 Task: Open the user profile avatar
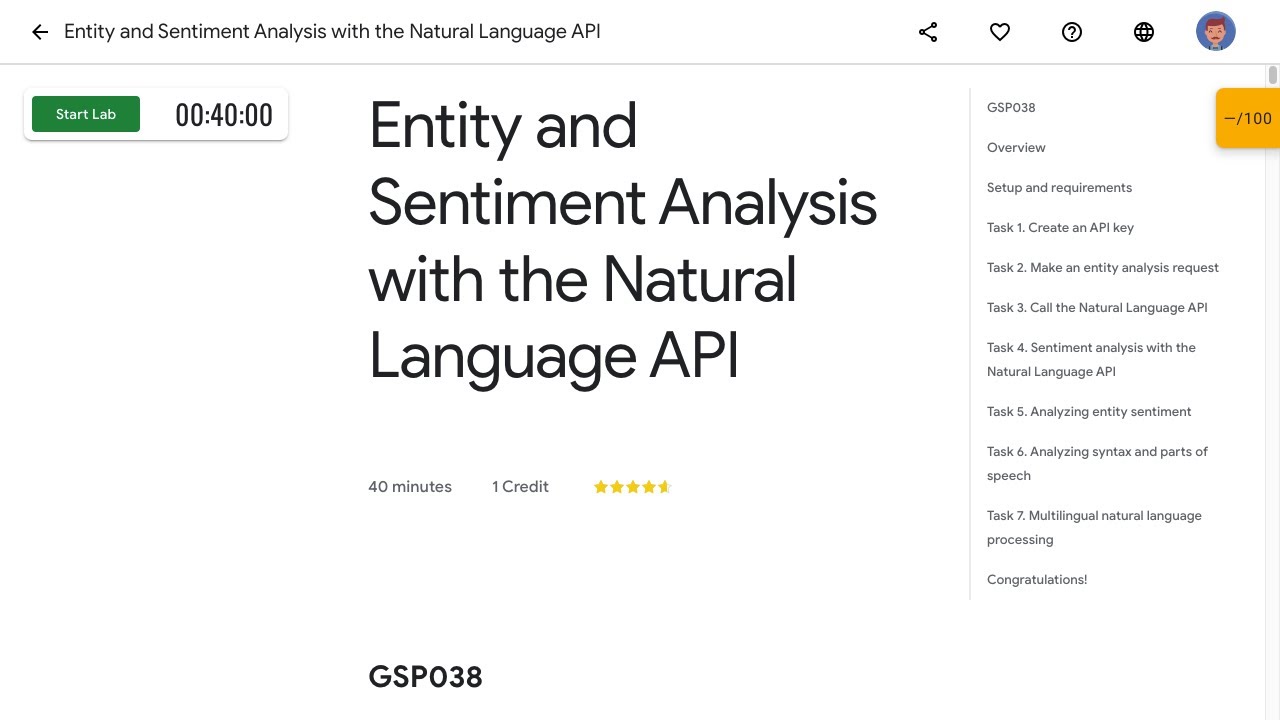1216,32
